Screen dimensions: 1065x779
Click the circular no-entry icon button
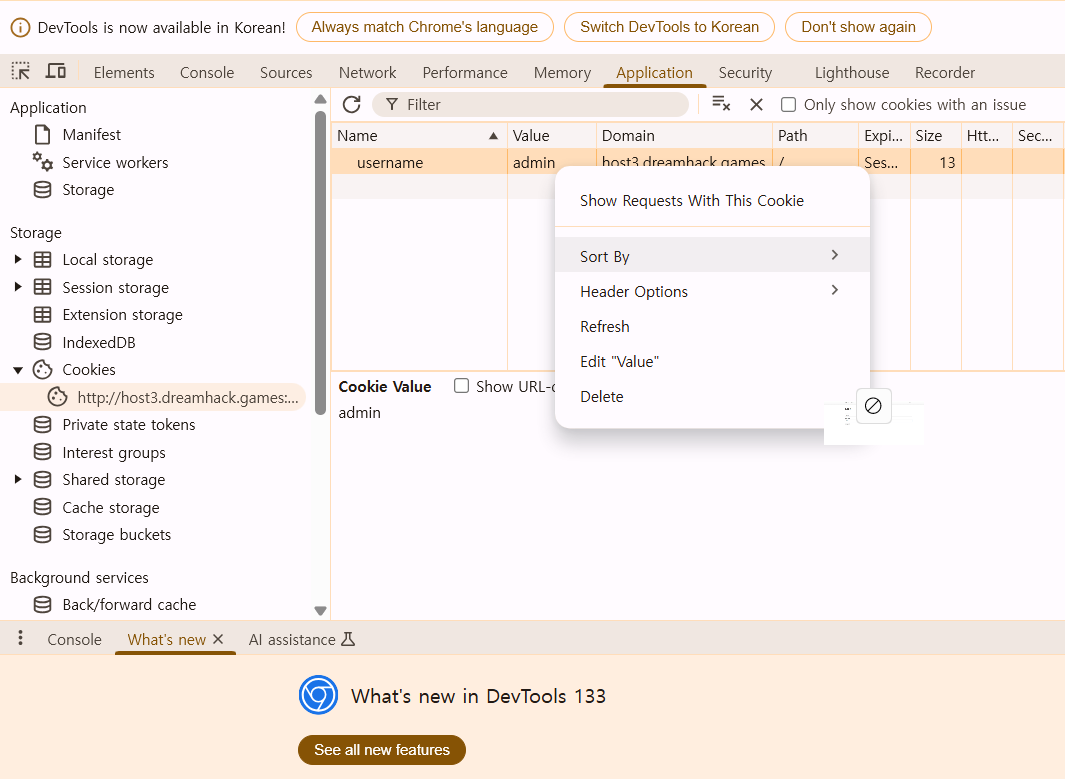coord(873,406)
